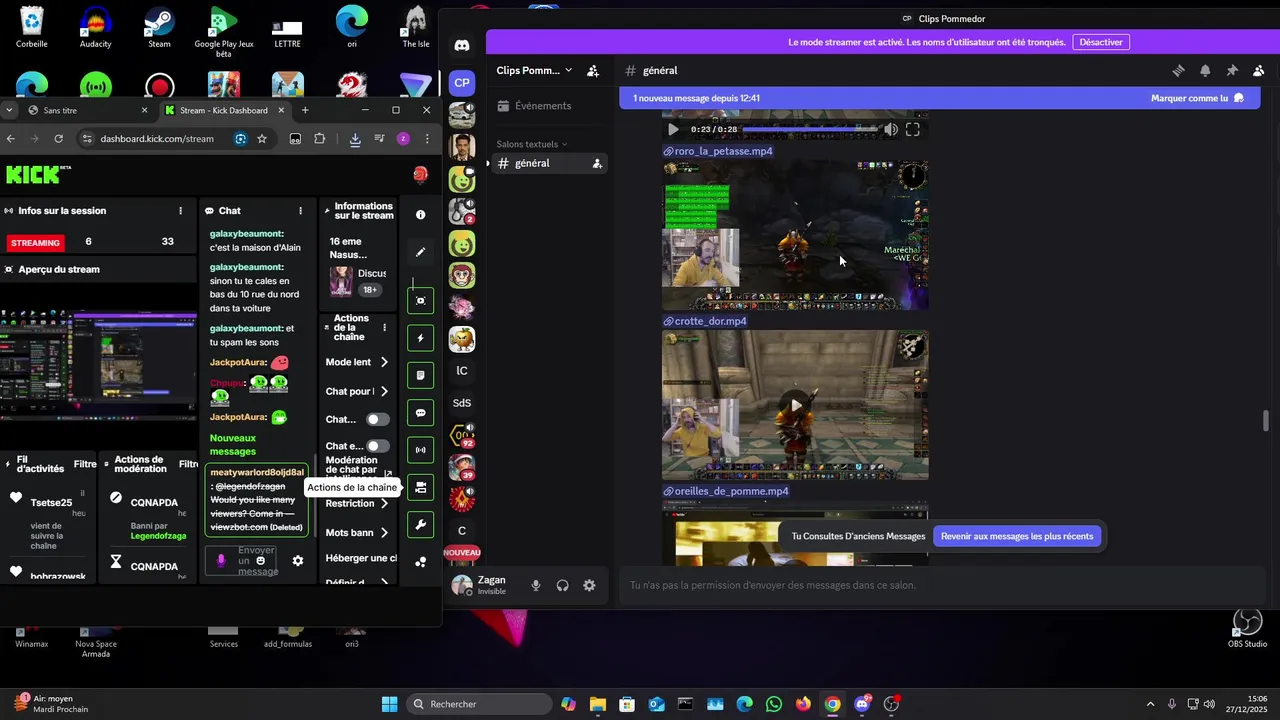Open Kick chat settings gear
The height and width of the screenshot is (720, 1280).
pos(297,561)
